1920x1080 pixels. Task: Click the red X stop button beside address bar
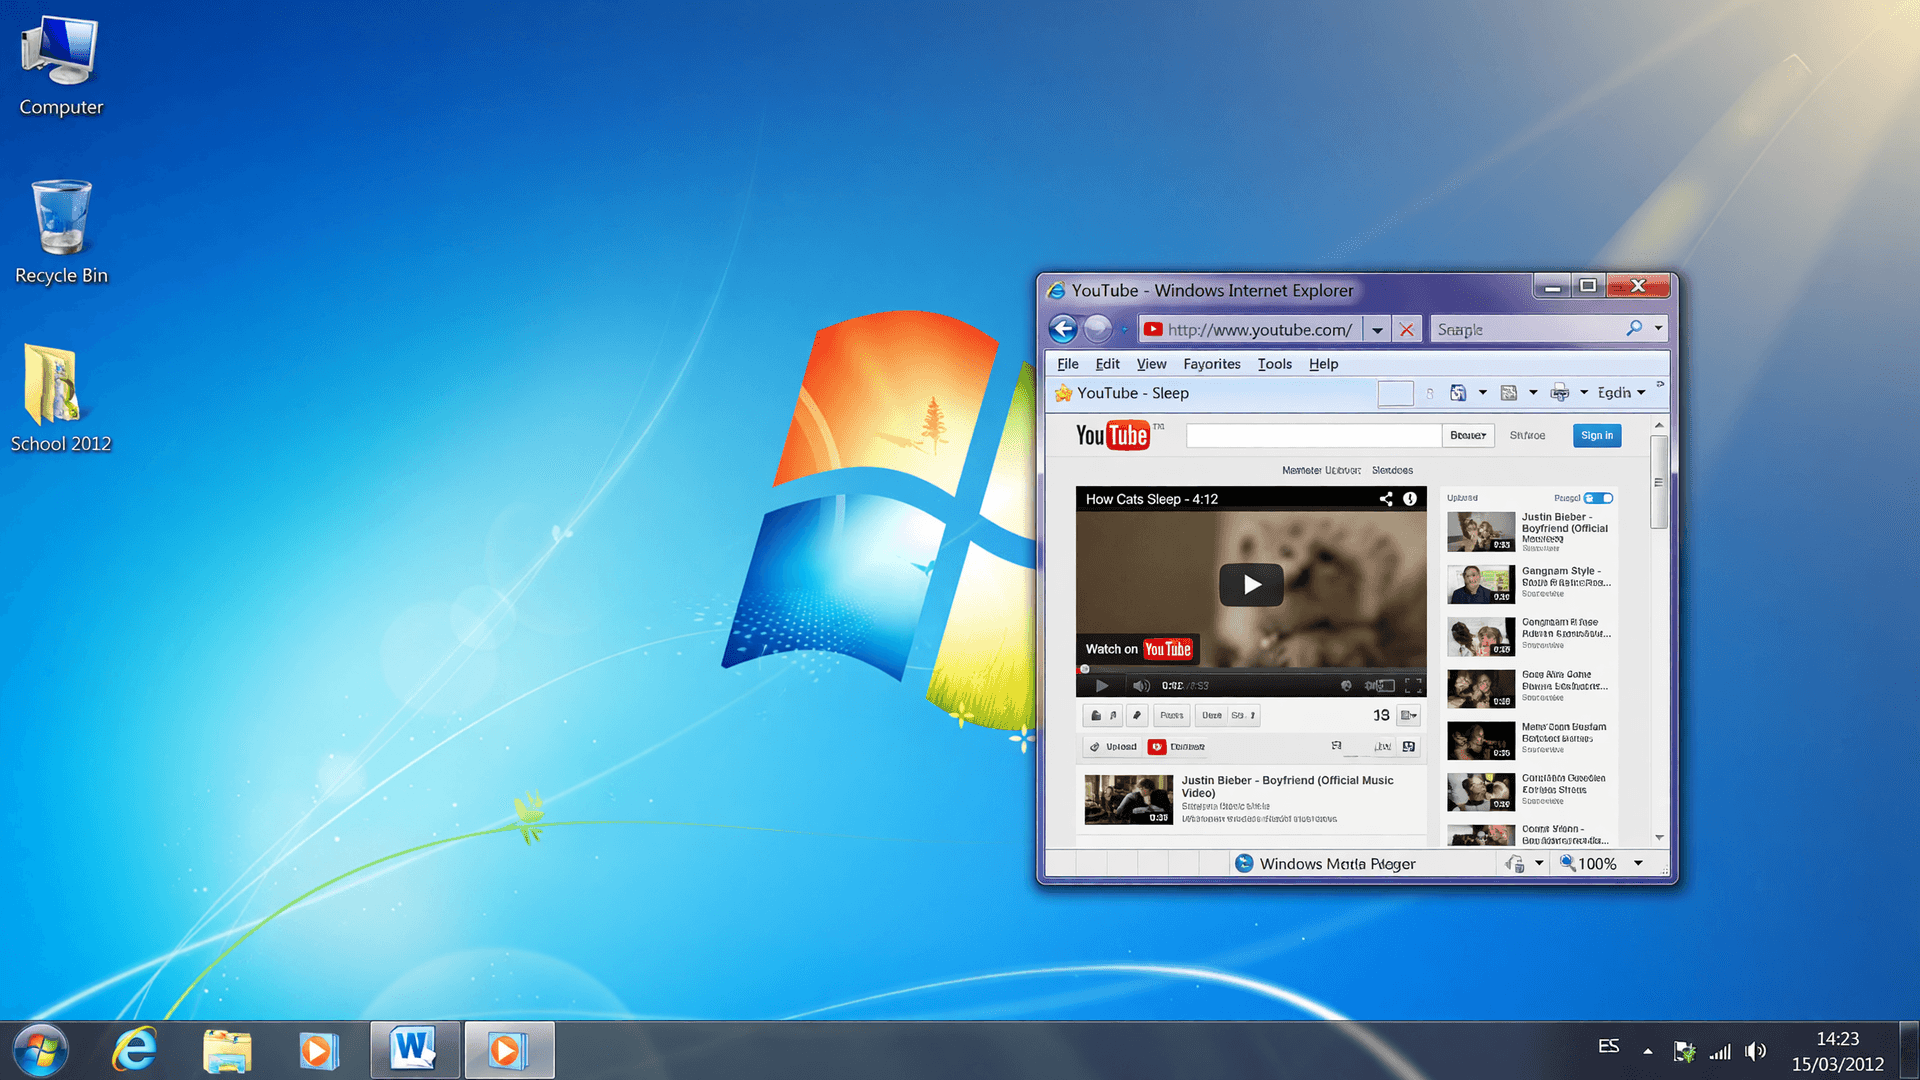coord(1406,330)
